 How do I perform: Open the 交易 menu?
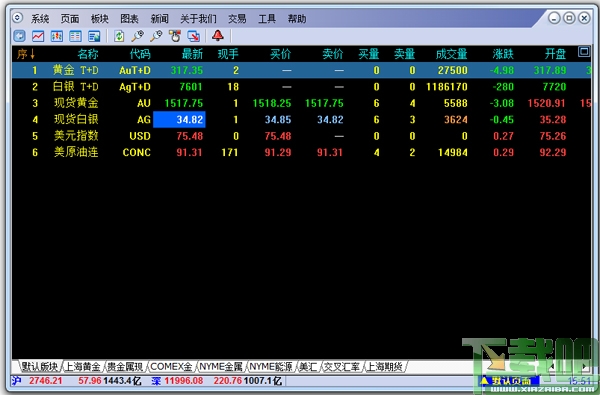pyautogui.click(x=237, y=19)
